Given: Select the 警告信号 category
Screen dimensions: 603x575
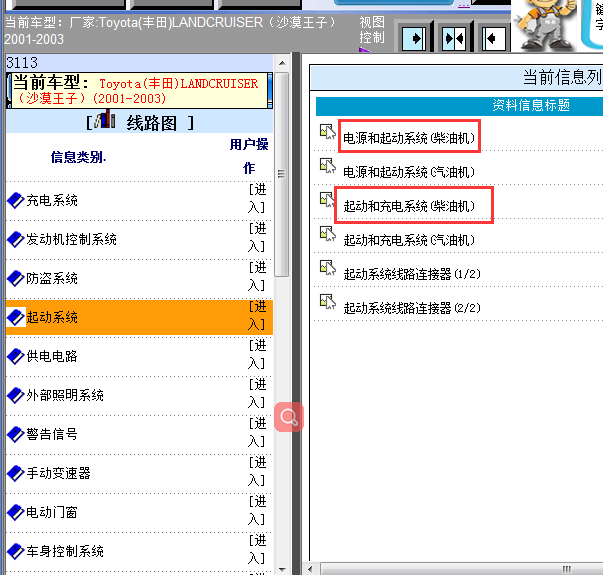Looking at the screenshot, I should pos(52,434).
